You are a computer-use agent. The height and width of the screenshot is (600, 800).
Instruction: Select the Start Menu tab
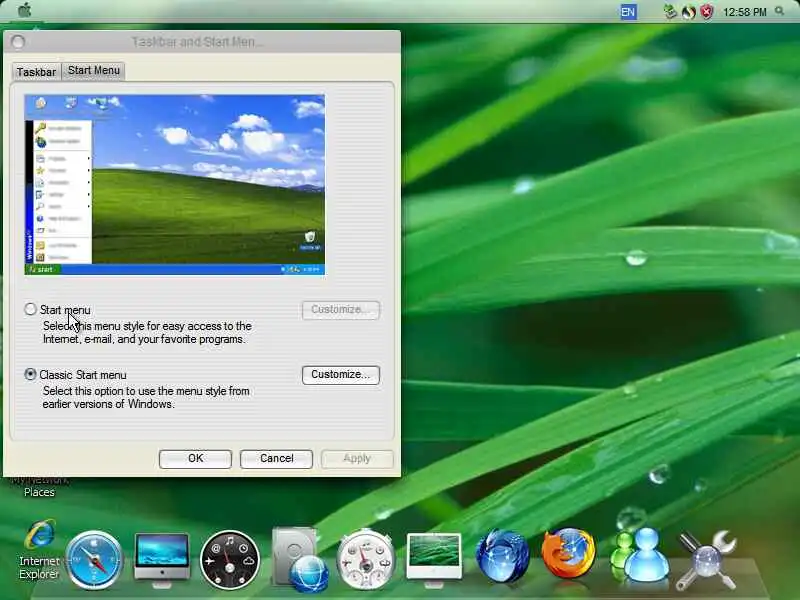point(94,70)
